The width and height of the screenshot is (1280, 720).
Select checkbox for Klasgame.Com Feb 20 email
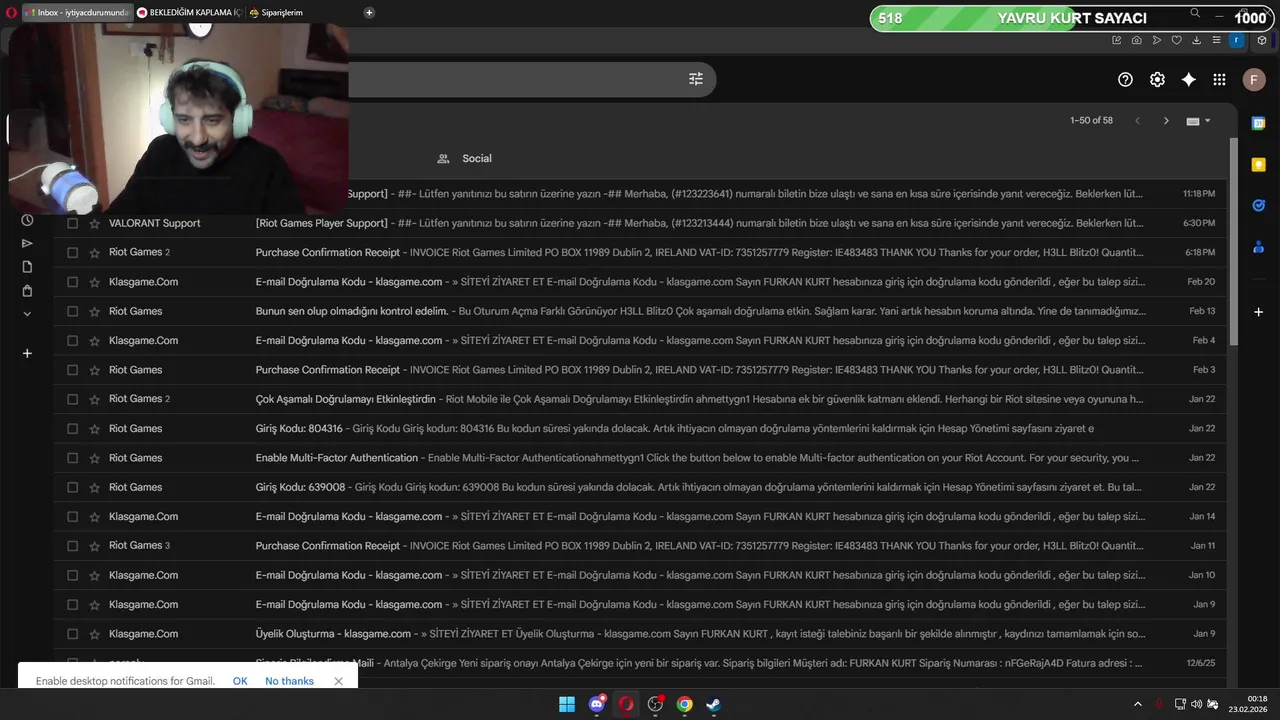point(72,282)
